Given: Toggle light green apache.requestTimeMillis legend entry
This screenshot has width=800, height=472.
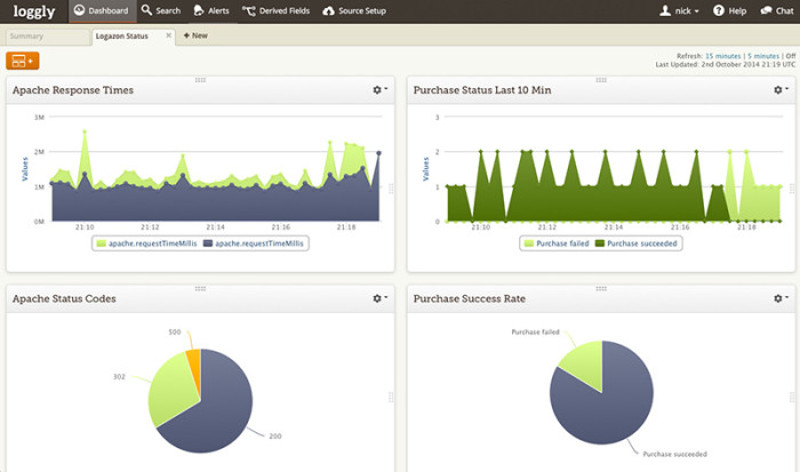Looking at the screenshot, I should tap(146, 243).
